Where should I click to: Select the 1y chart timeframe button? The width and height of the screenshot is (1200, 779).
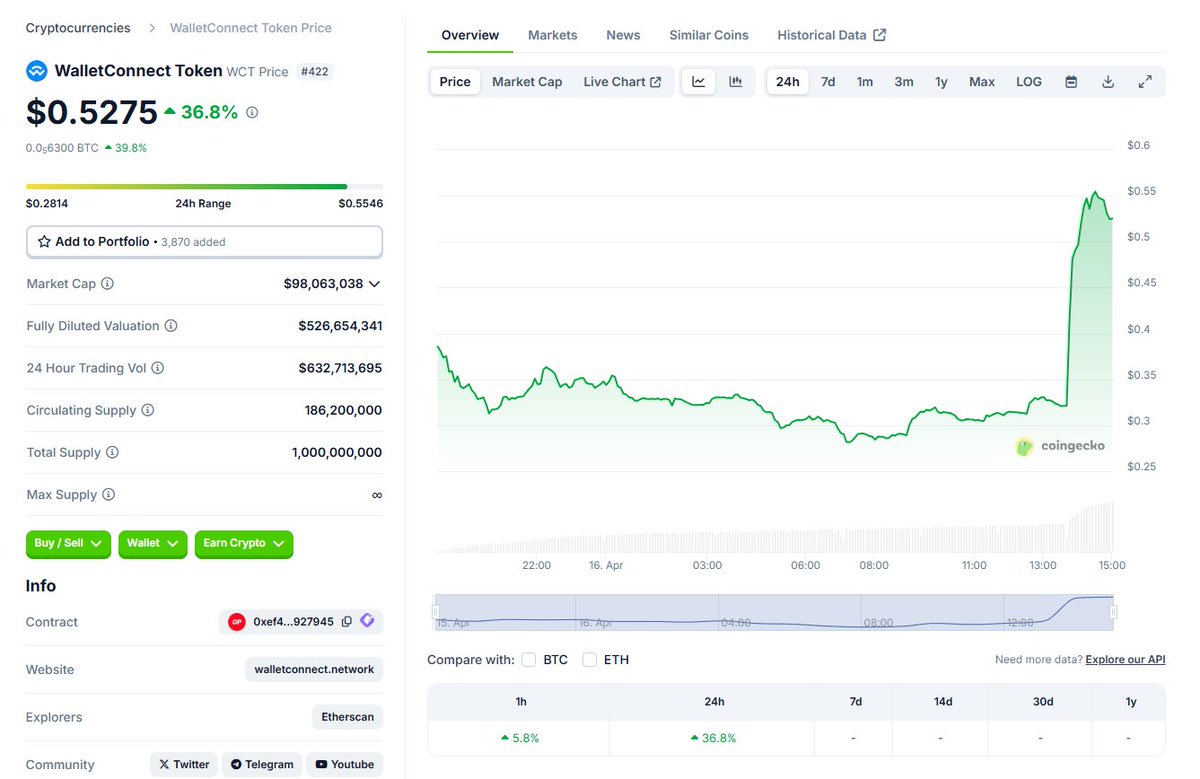941,82
